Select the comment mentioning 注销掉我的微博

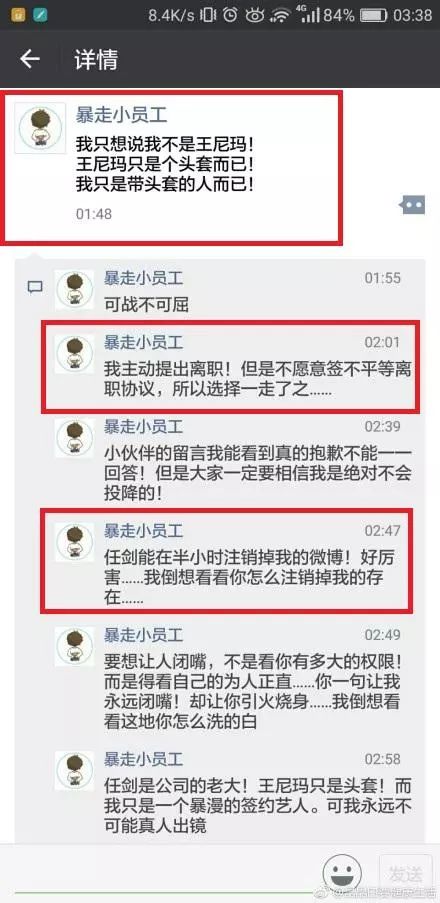click(x=227, y=560)
